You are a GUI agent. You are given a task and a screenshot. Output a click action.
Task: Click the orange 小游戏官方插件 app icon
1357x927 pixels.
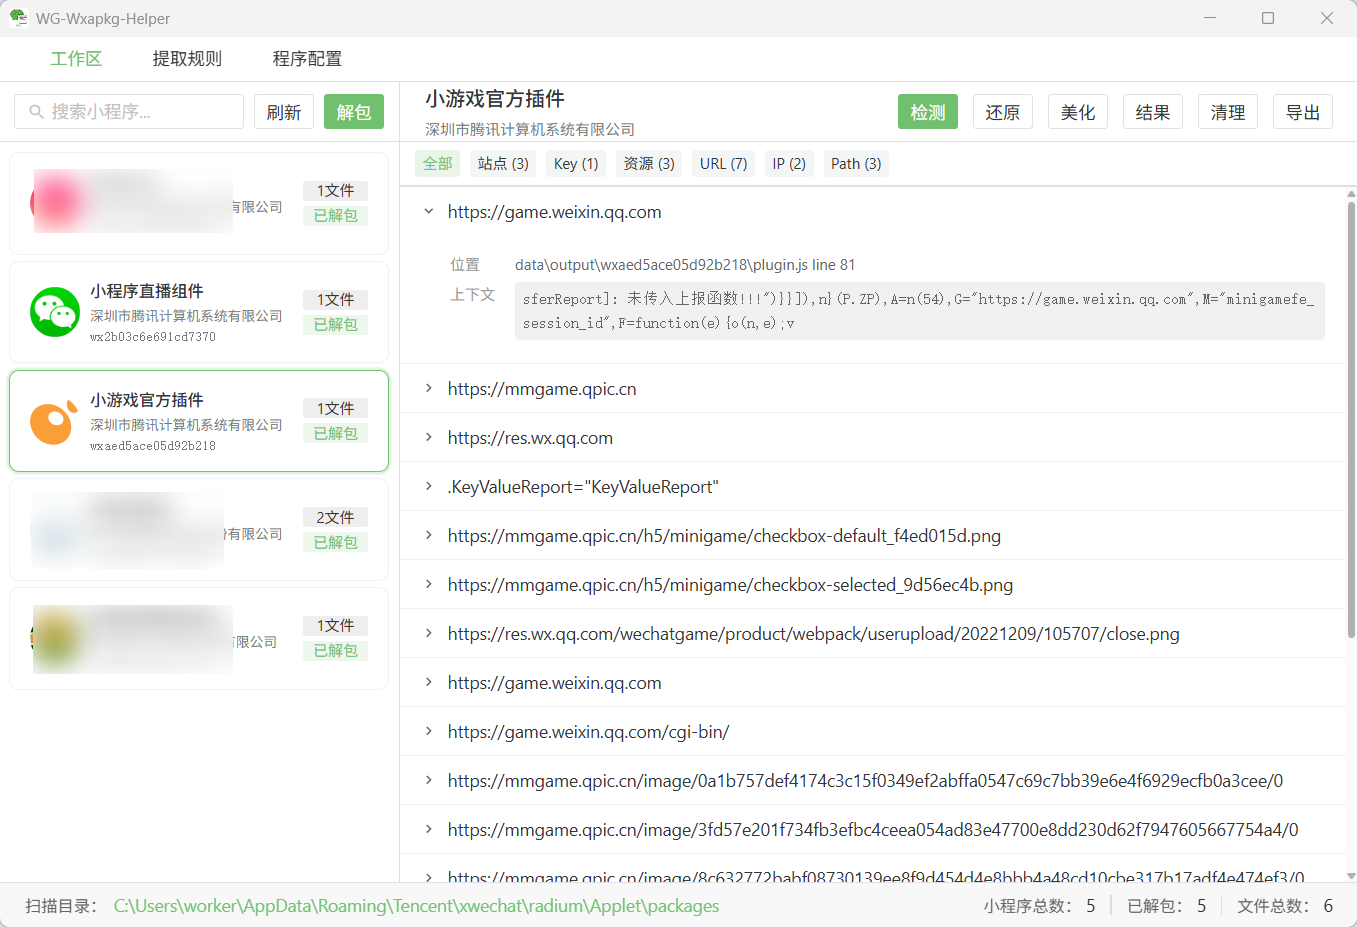(53, 421)
